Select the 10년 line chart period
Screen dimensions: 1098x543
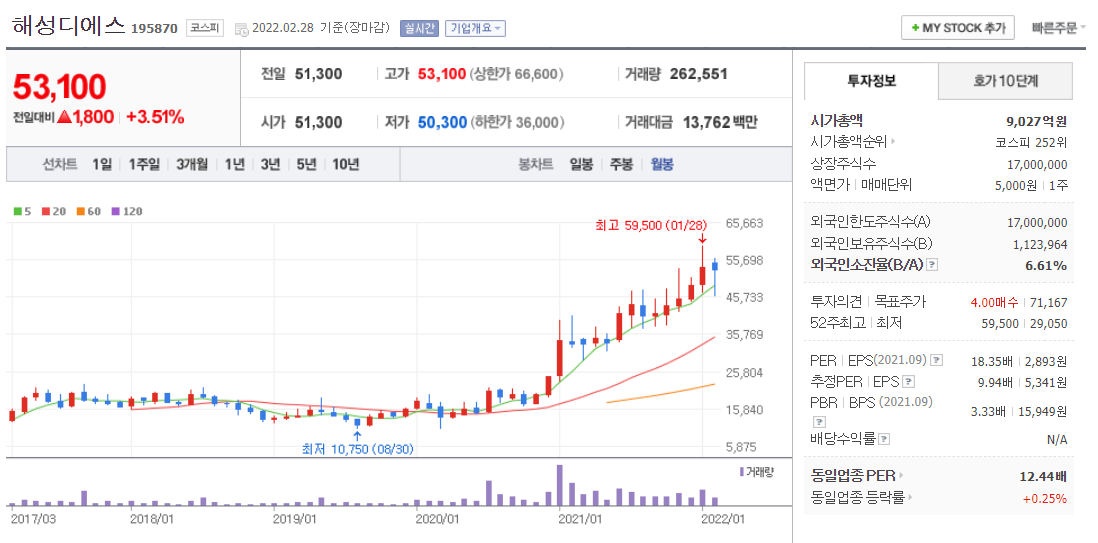point(345,165)
